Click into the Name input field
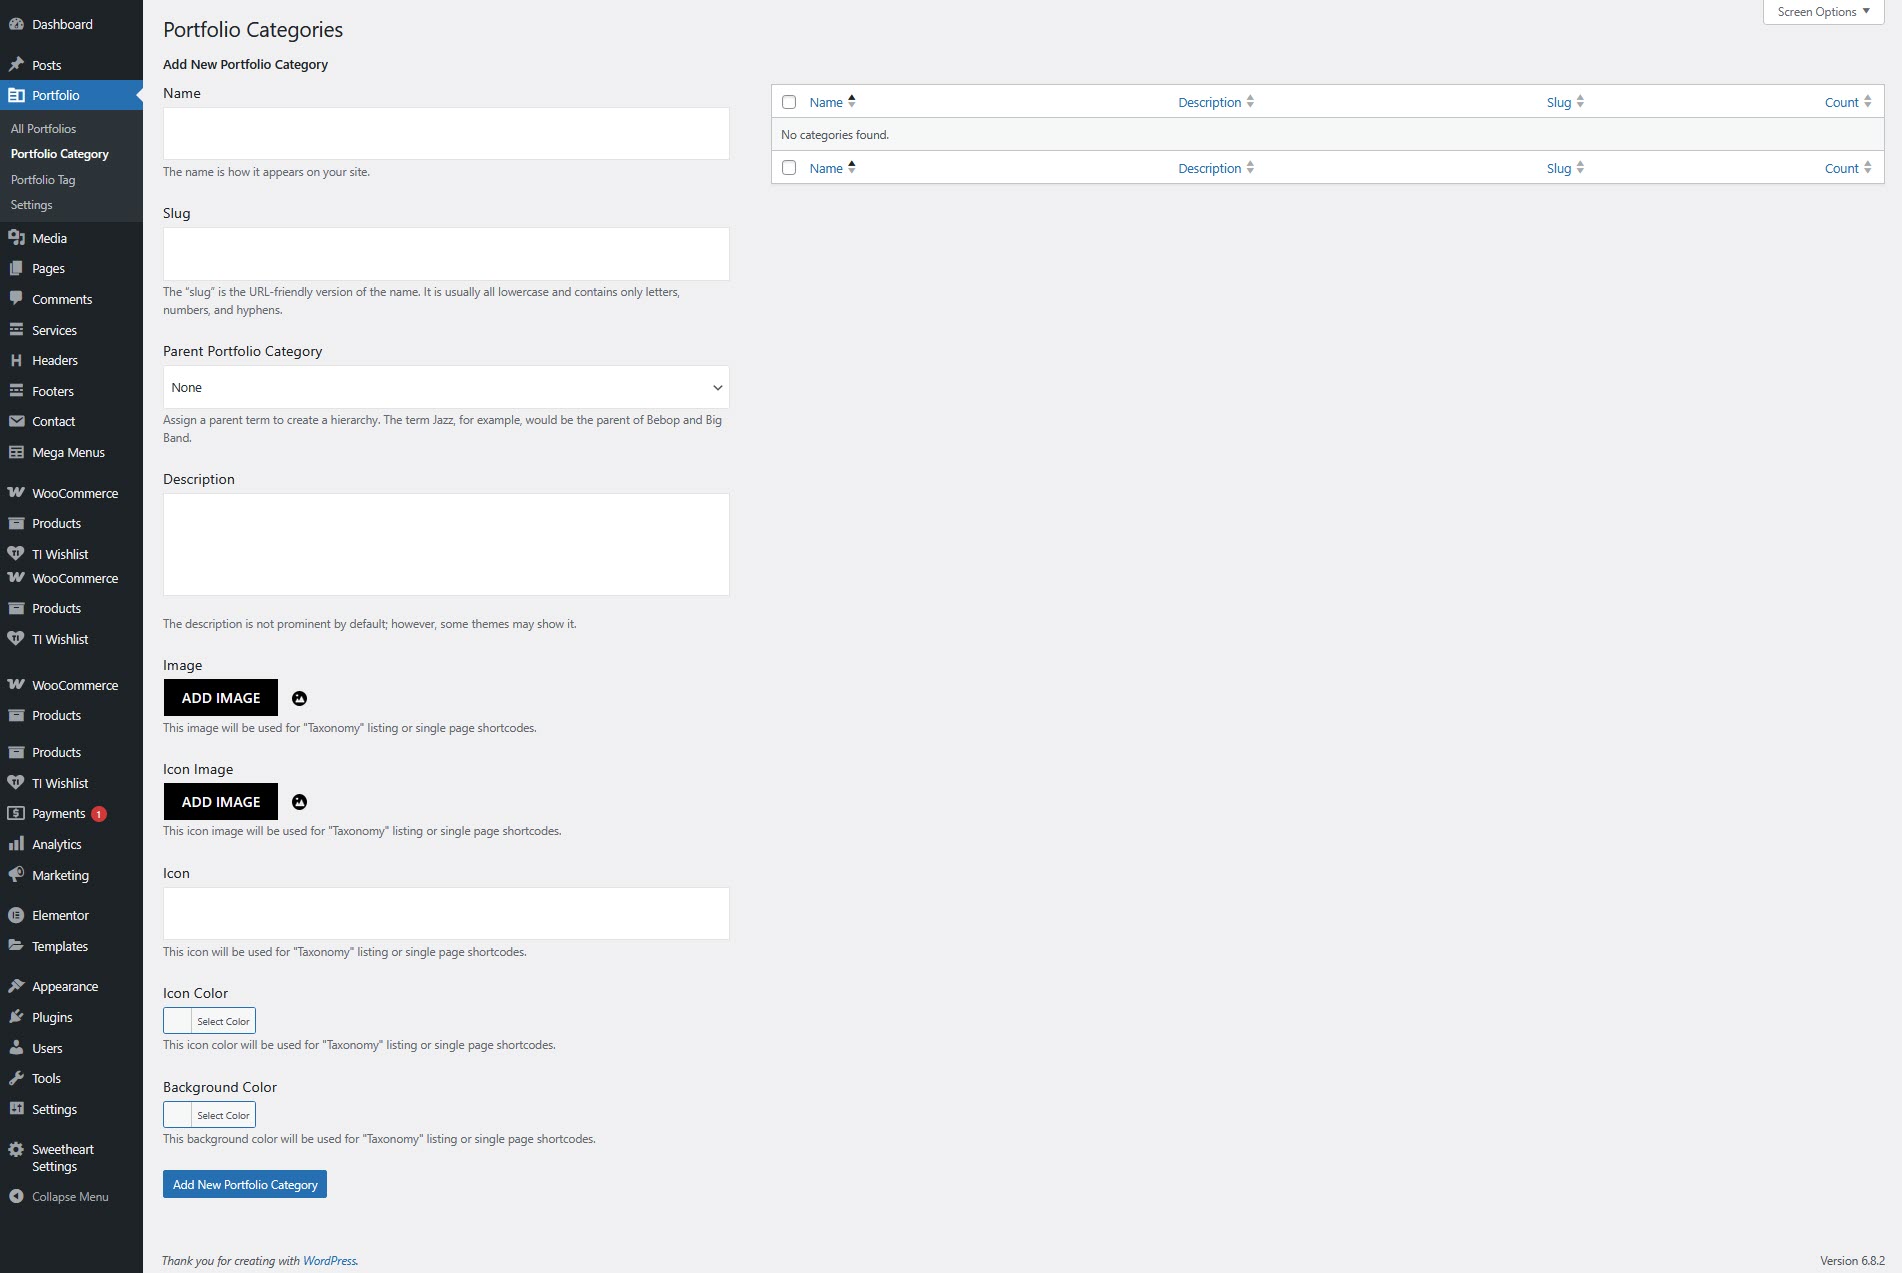Screen dimensions: 1902x1273 pyautogui.click(x=446, y=133)
